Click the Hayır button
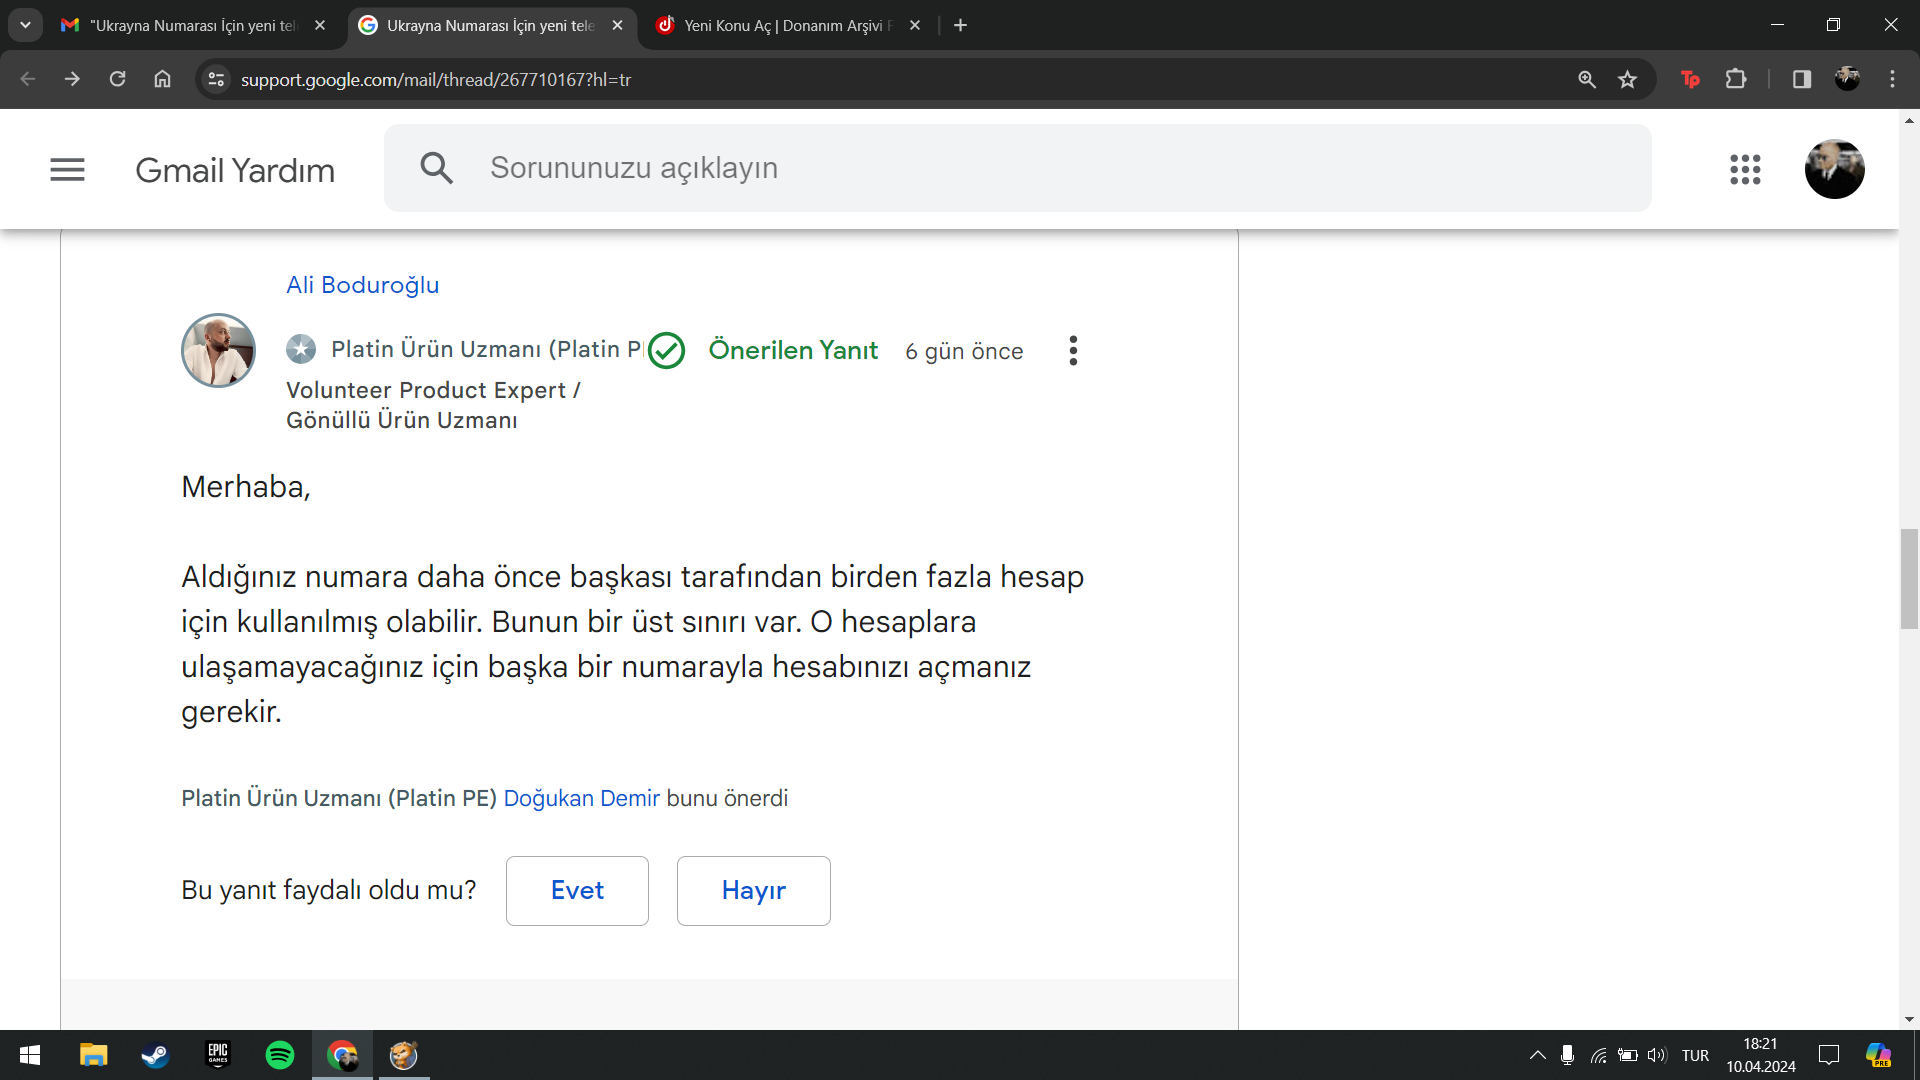Screen dimensions: 1920x1080 coord(753,891)
